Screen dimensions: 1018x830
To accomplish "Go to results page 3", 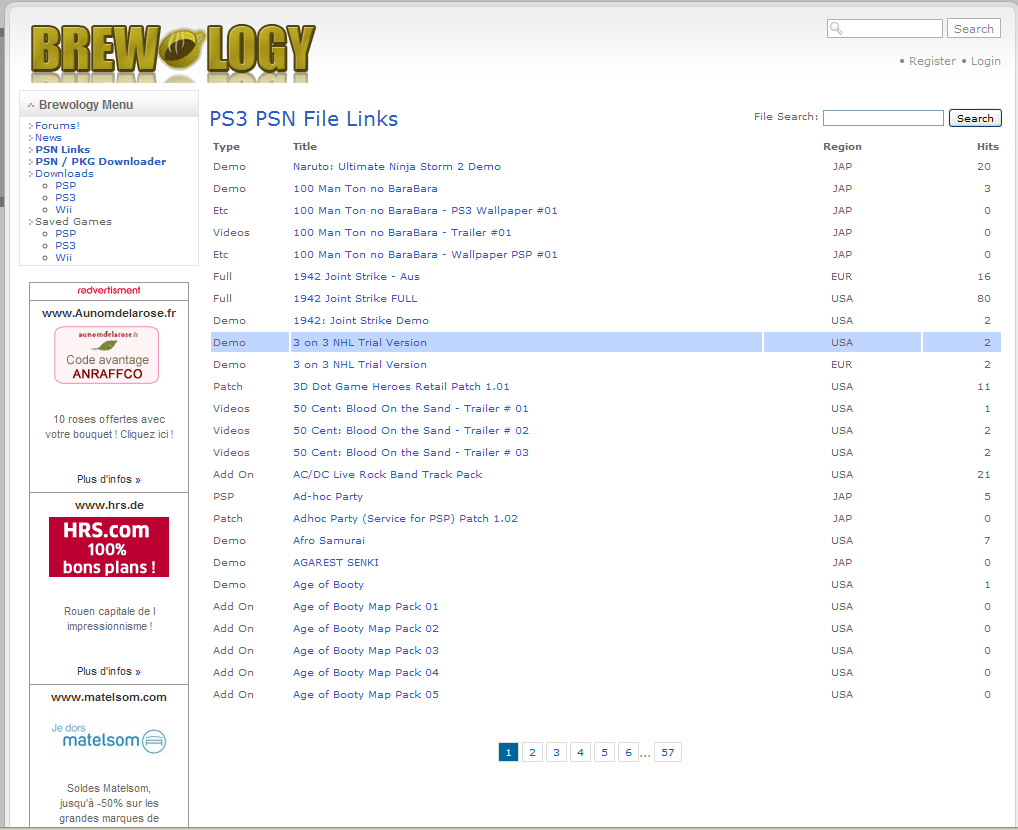I will click(556, 752).
